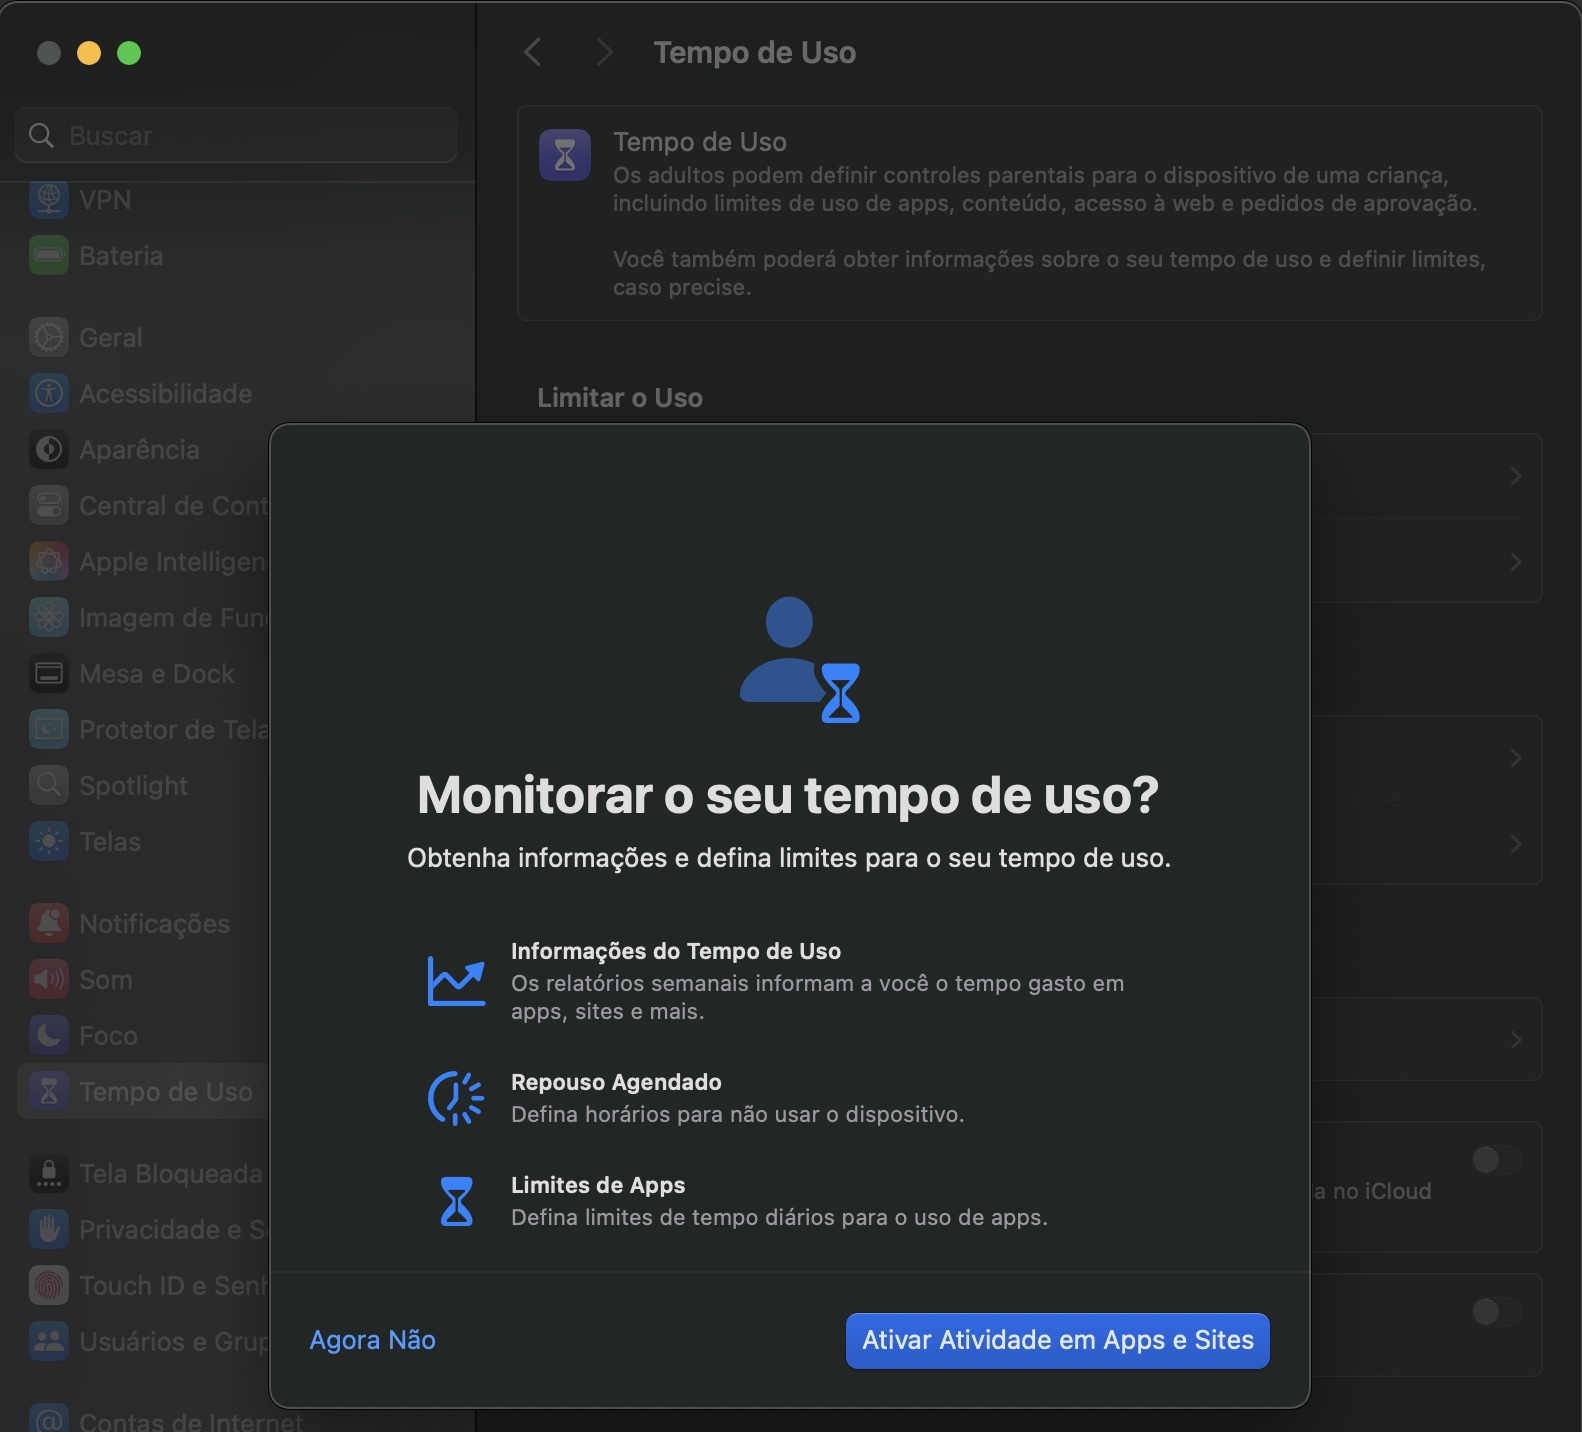Click 'VPN' label in sidebar

tap(105, 200)
